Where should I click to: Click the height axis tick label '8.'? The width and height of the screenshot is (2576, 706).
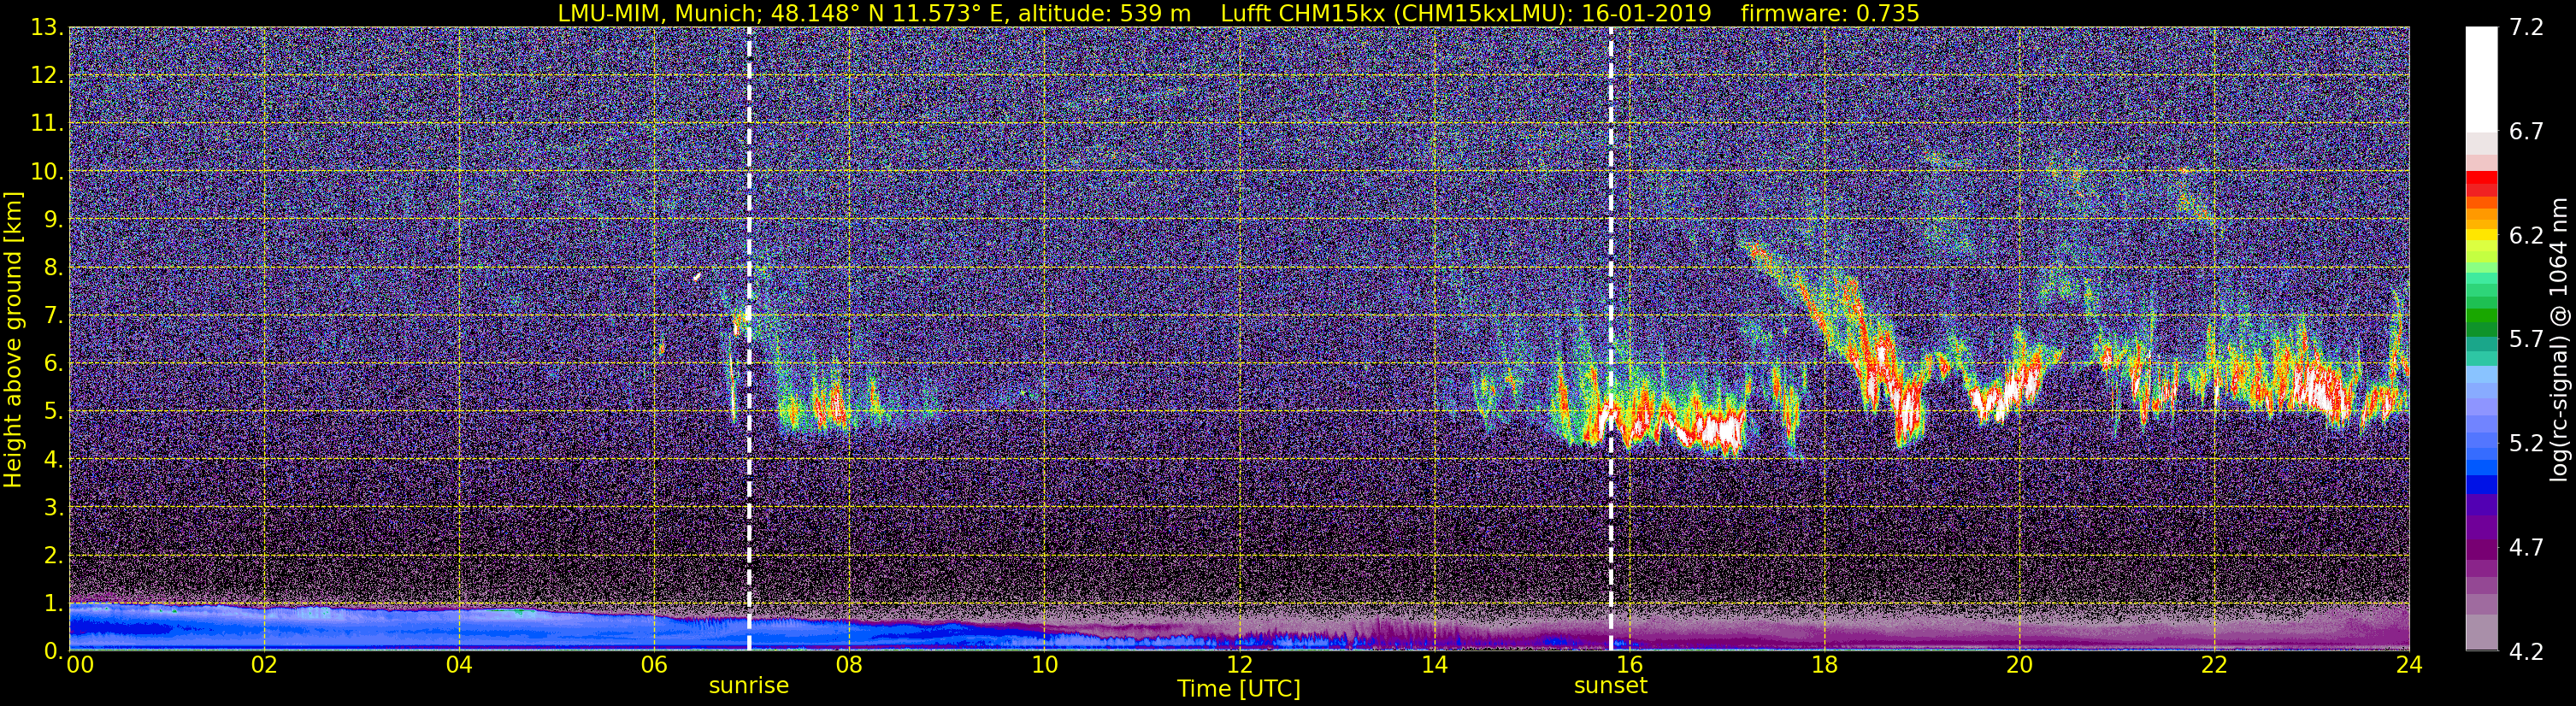[54, 268]
